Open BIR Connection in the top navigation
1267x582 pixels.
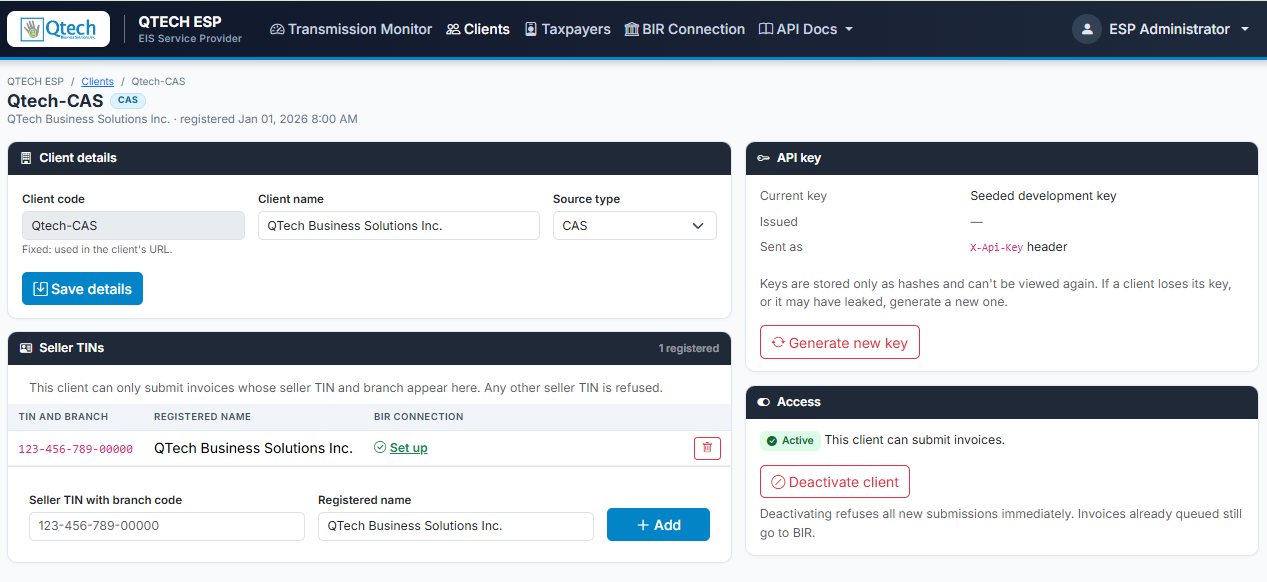point(684,29)
